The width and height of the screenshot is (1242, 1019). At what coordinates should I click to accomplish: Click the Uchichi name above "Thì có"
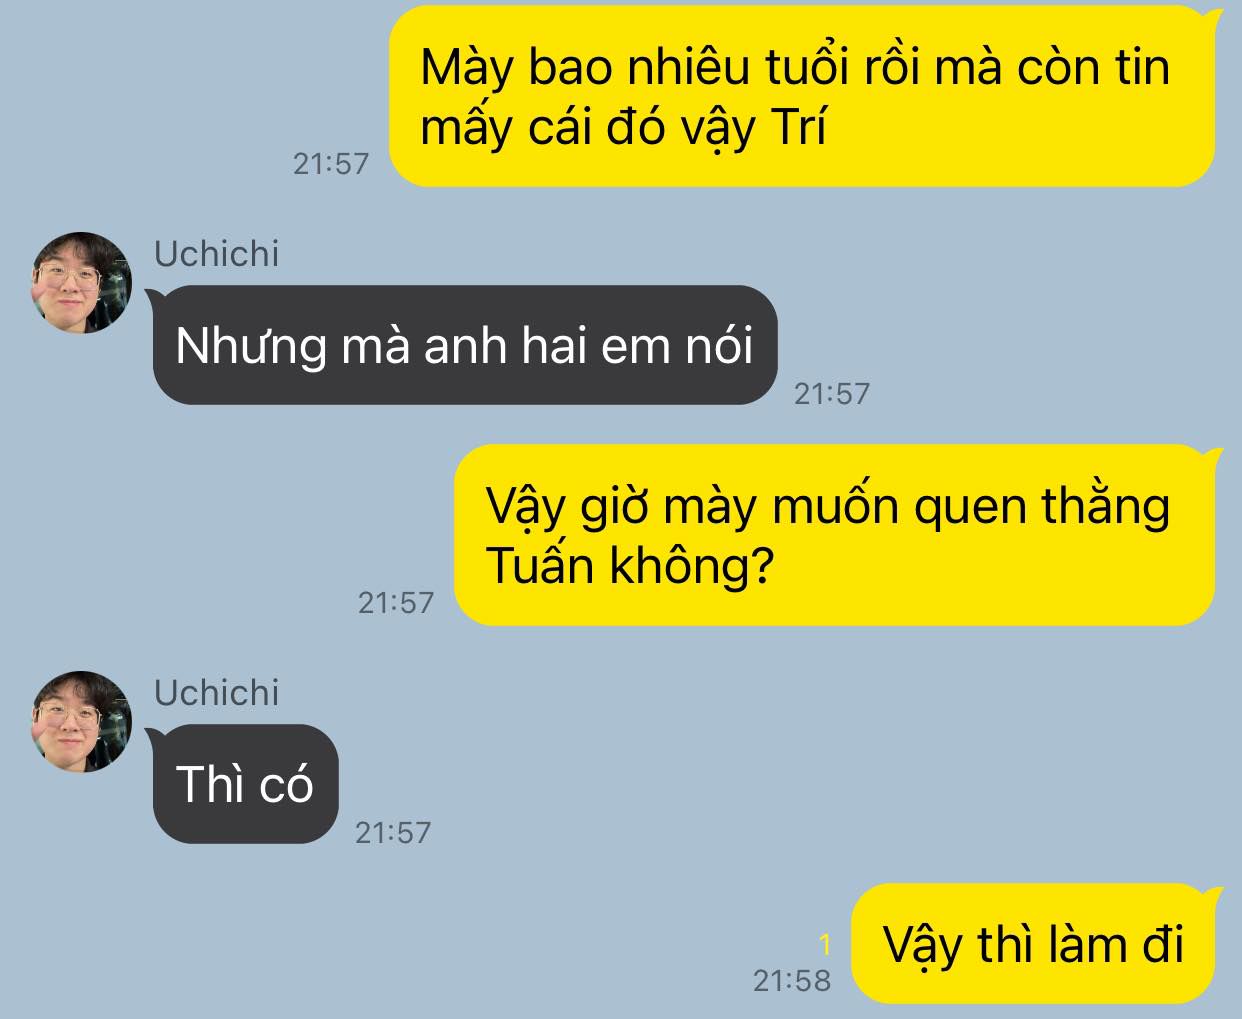[x=216, y=693]
